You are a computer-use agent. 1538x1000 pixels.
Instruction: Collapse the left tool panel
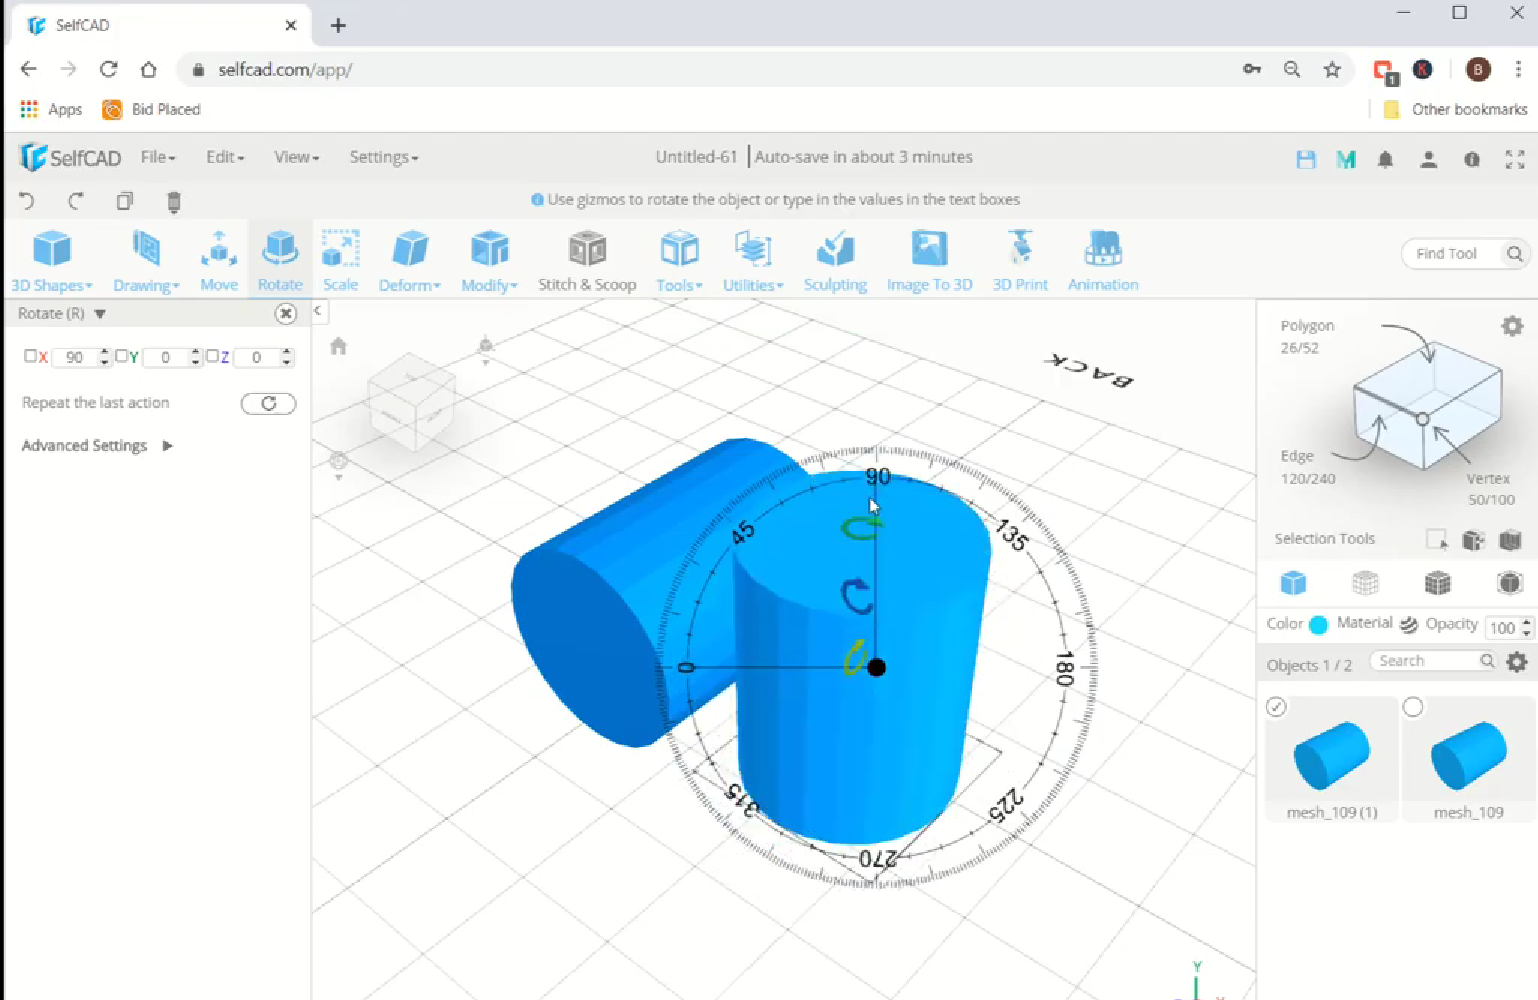(x=317, y=311)
